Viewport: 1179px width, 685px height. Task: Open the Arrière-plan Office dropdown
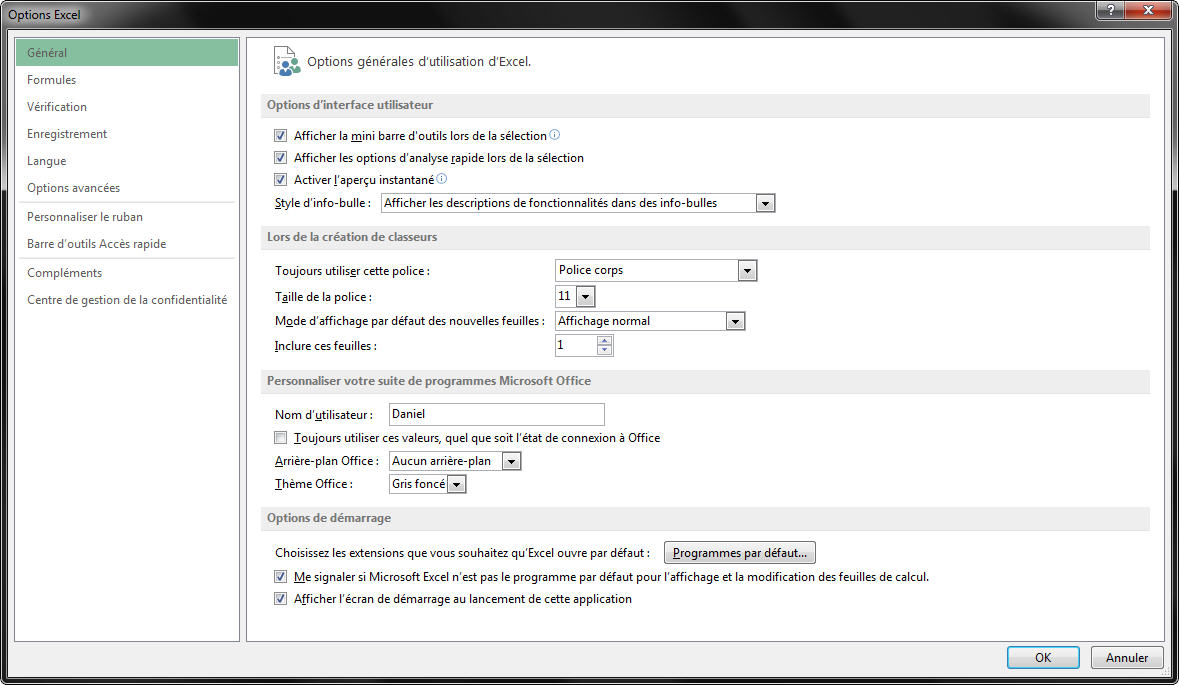[x=511, y=461]
